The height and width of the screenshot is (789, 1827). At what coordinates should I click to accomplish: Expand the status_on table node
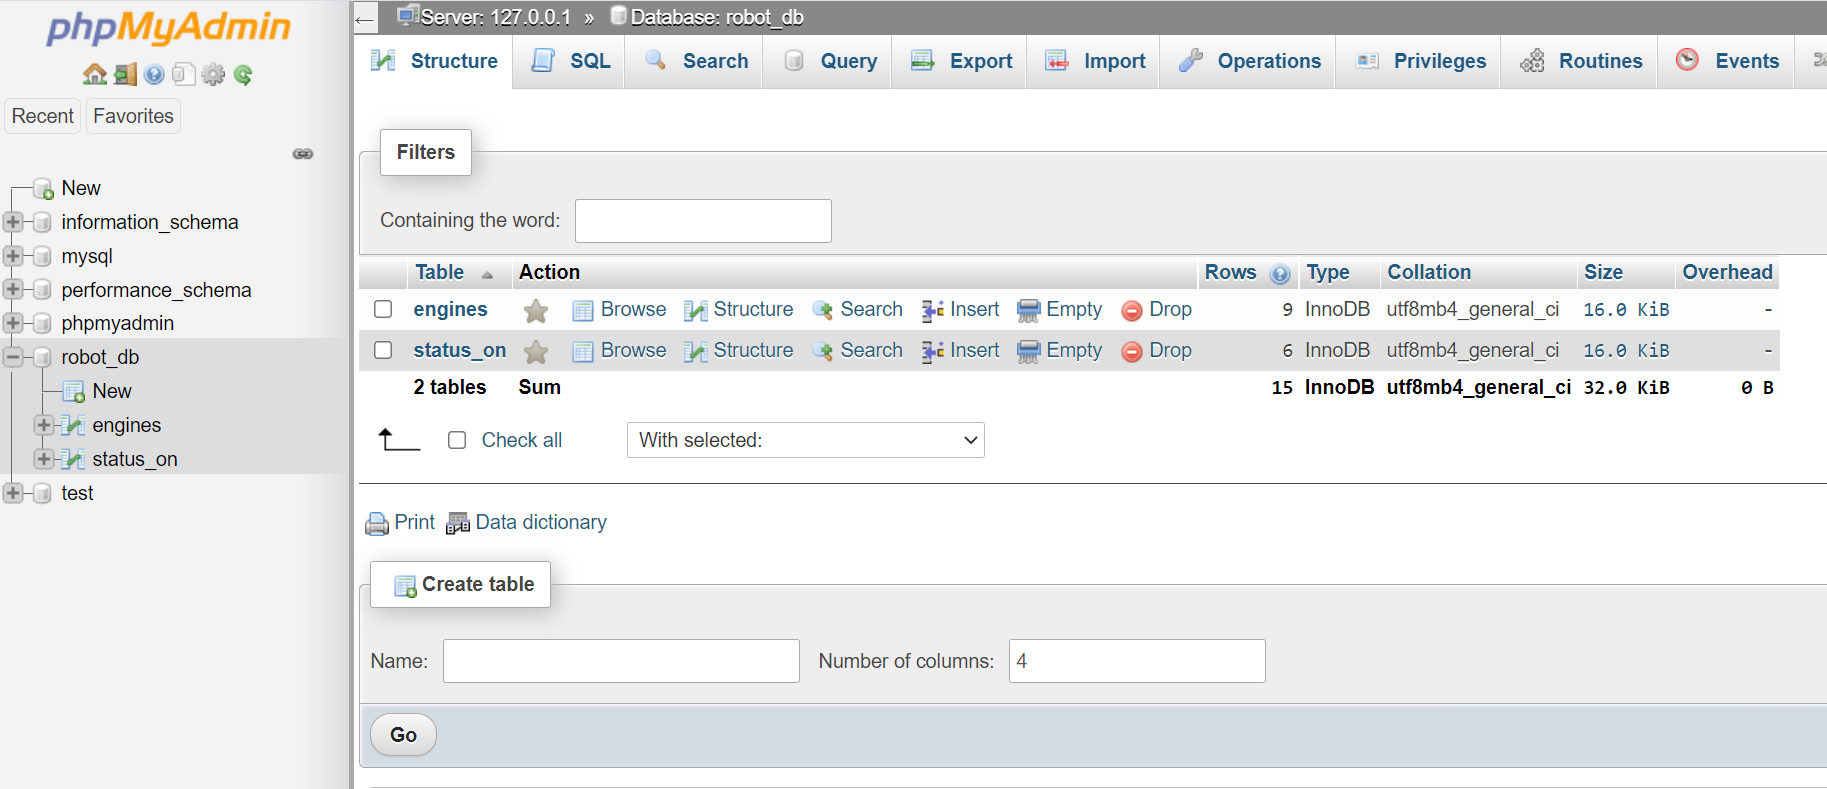click(44, 459)
